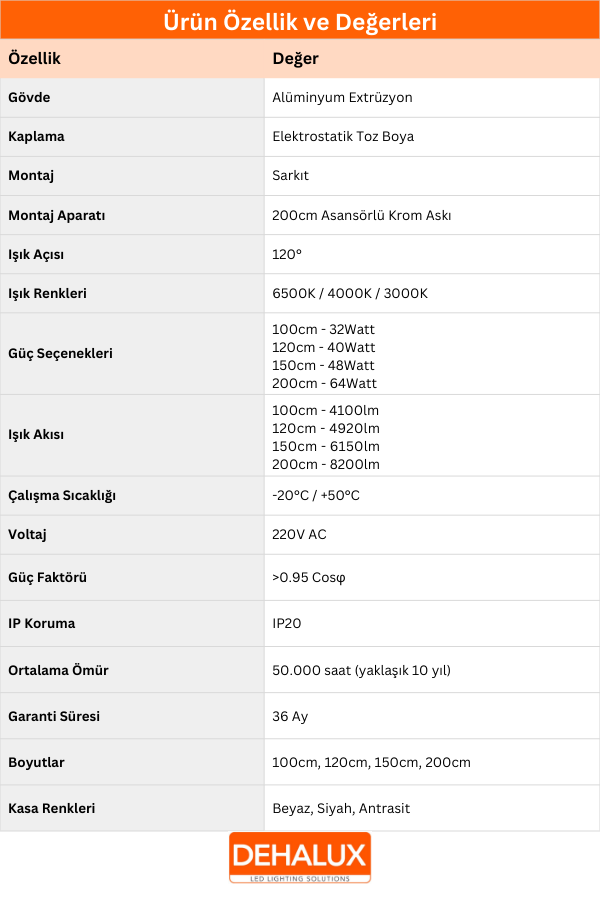Select the 36 Ay warranty value

(291, 716)
